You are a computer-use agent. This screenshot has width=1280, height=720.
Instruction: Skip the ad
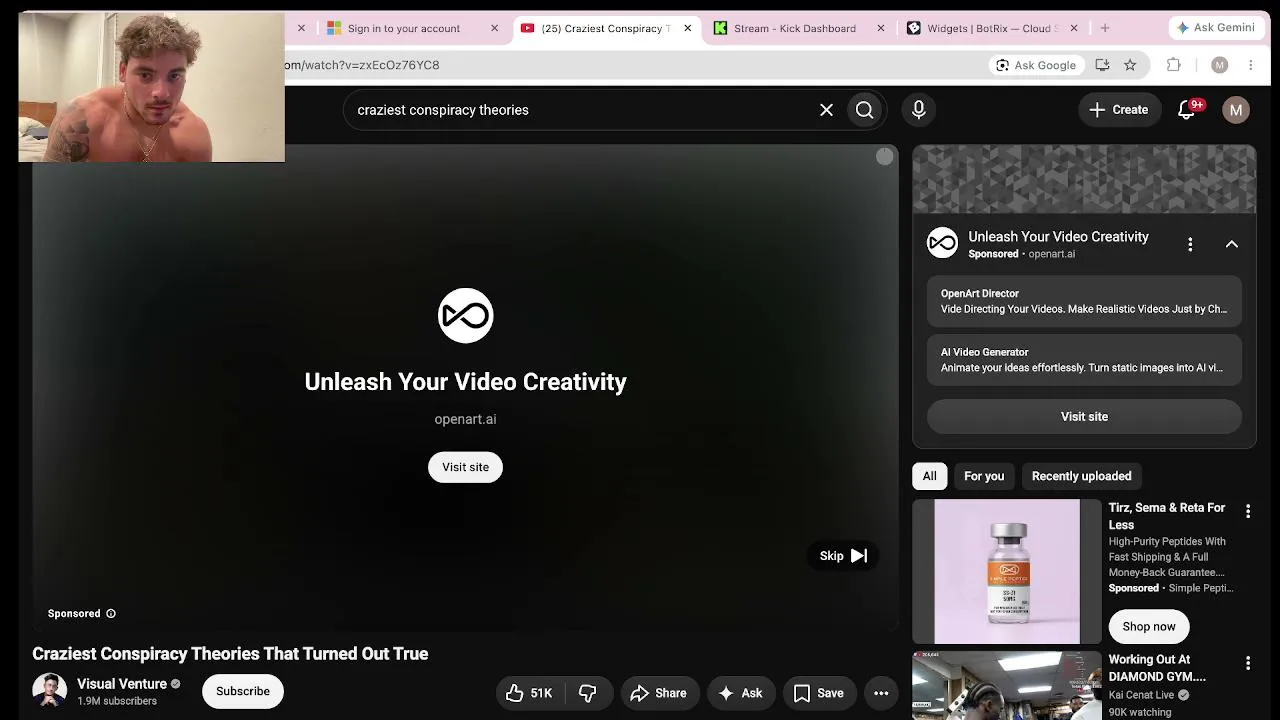[843, 556]
